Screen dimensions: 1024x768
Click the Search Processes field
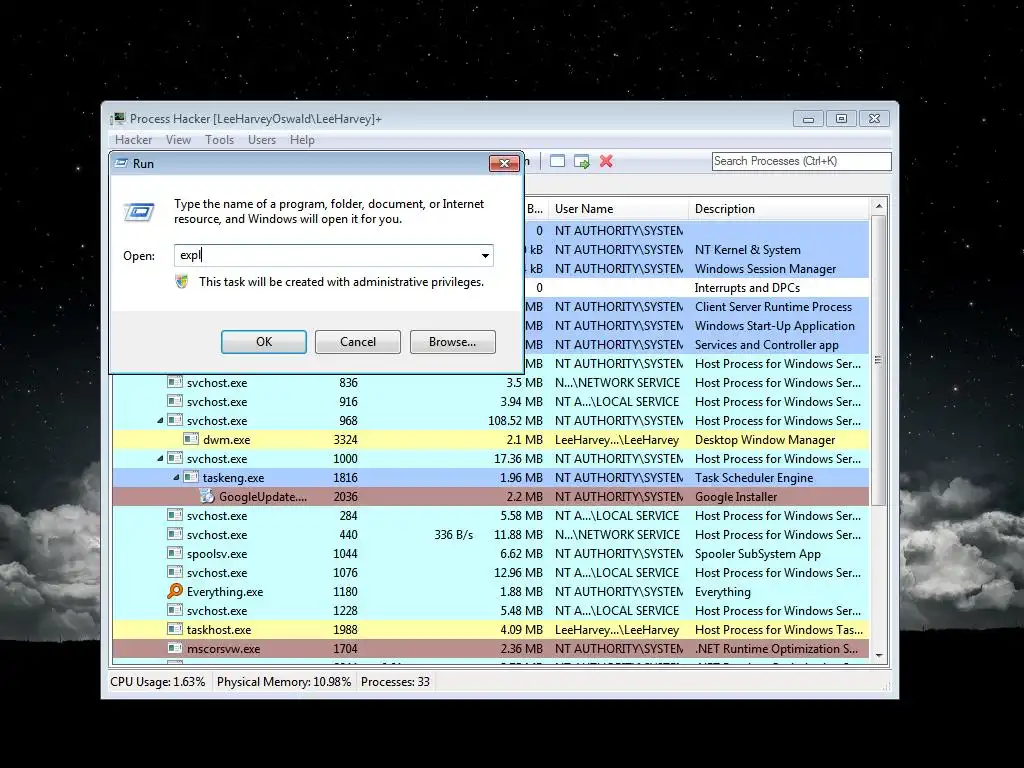click(x=801, y=161)
